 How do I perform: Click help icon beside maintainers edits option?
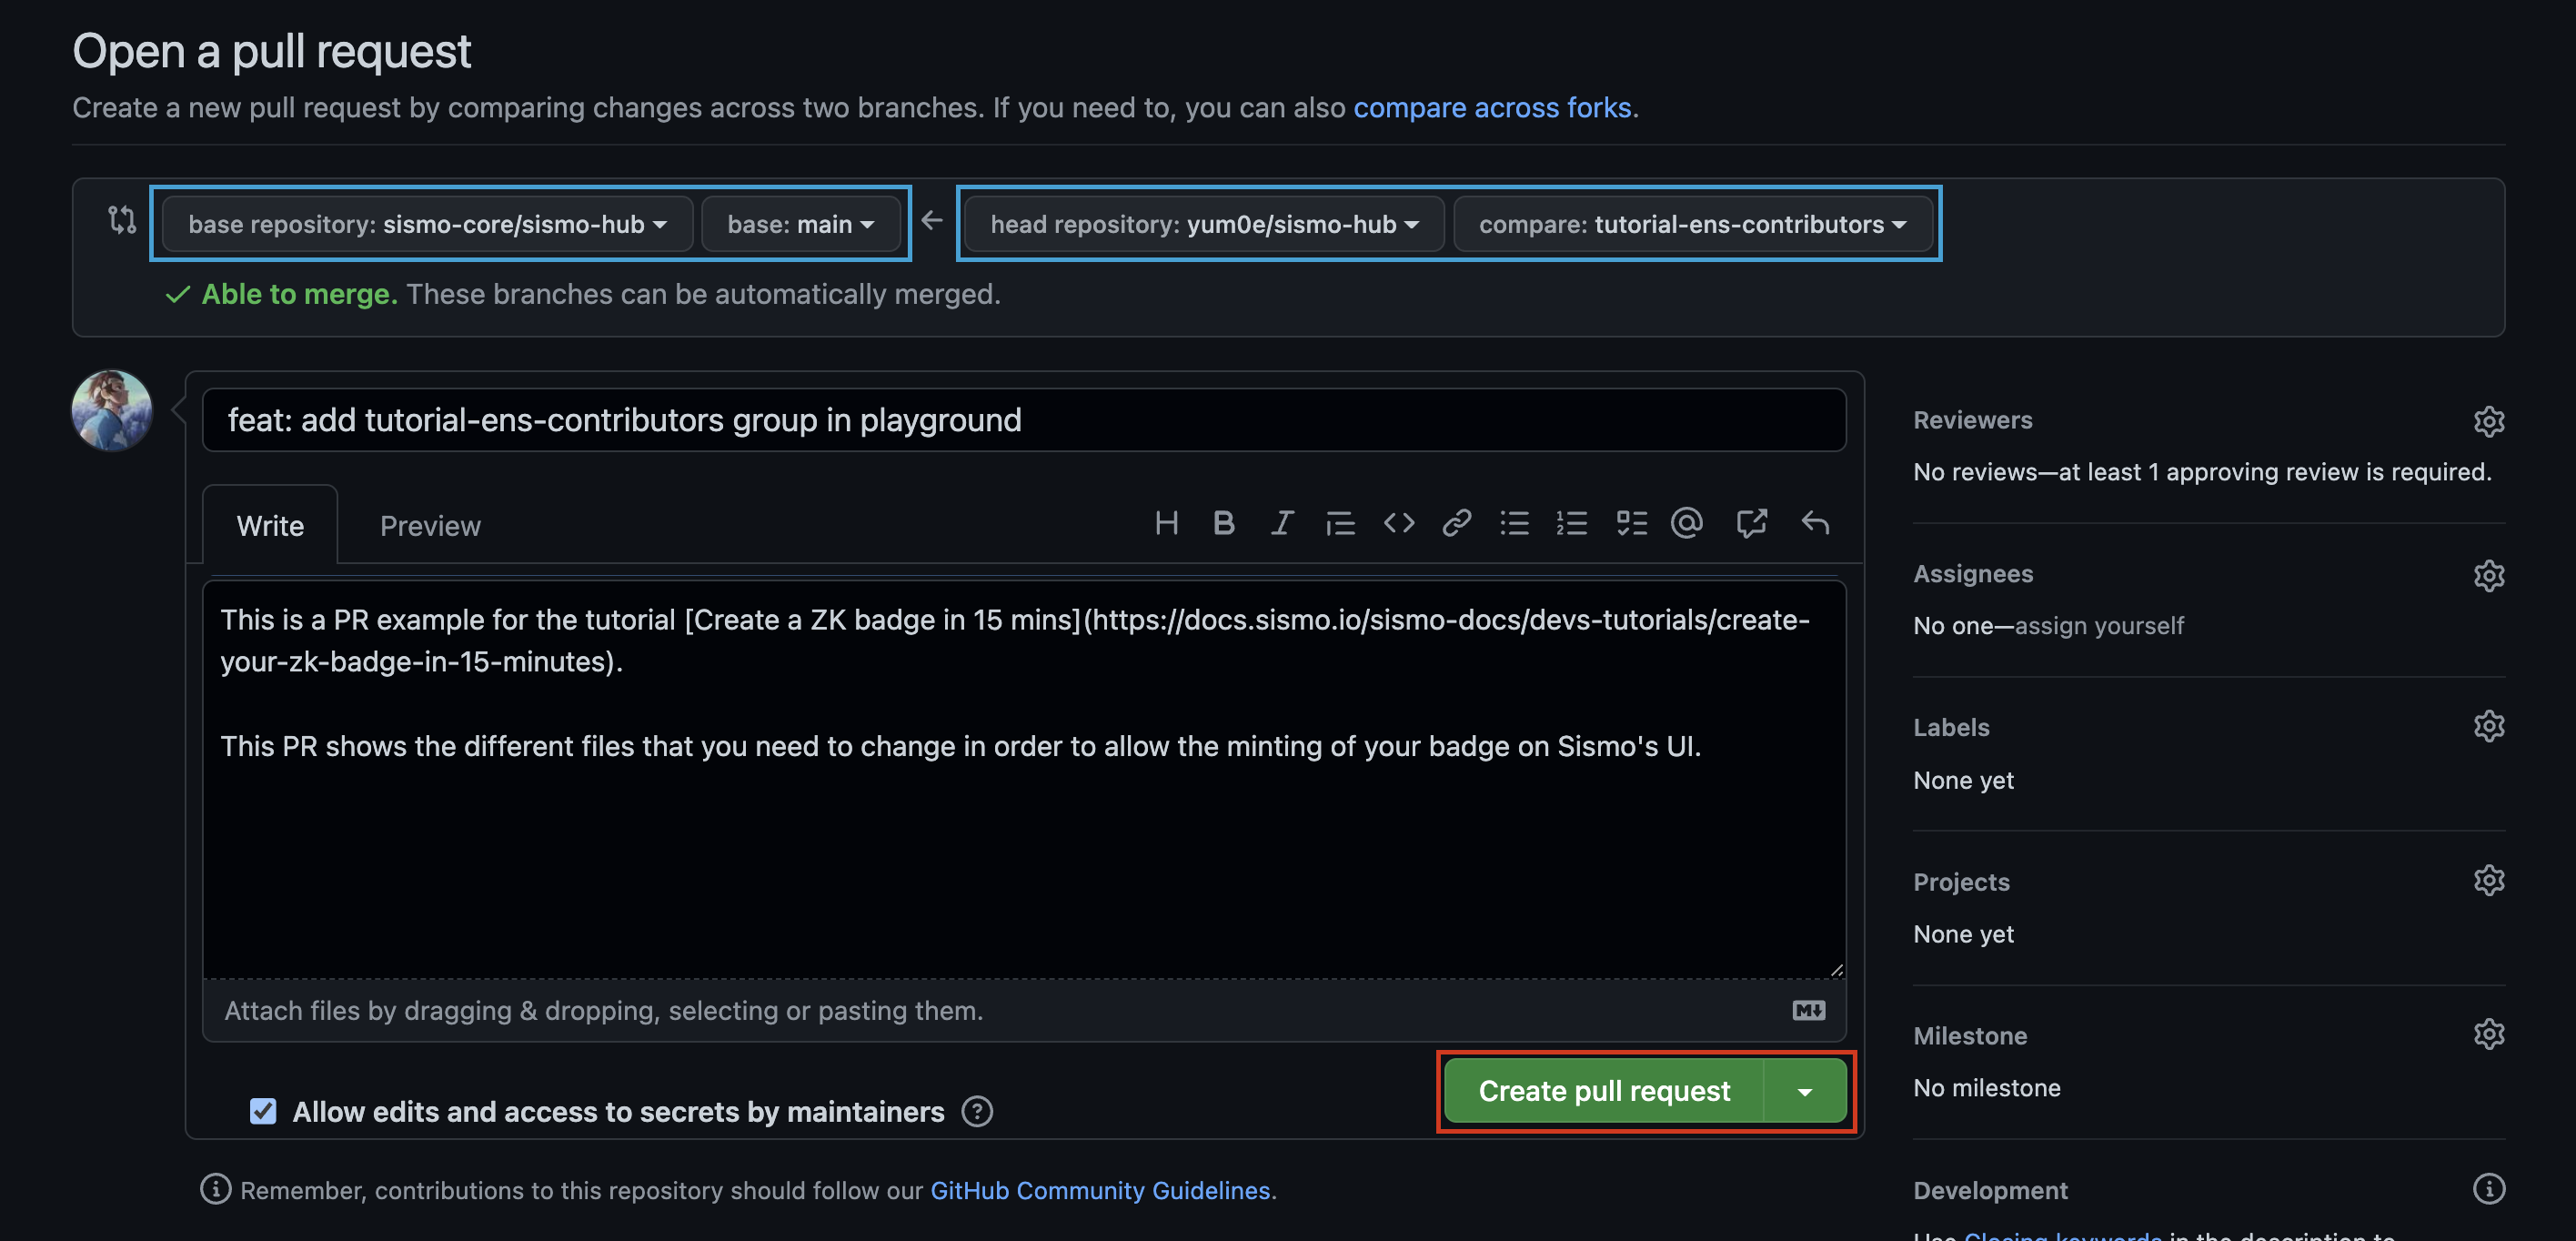(976, 1111)
